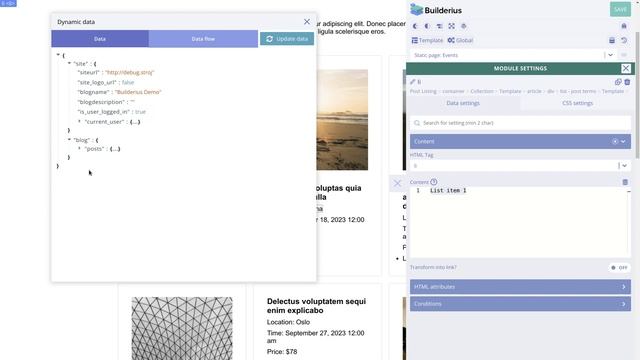640x360 pixels.
Task: Expand the "current_user" JSON node
Action: point(80,121)
